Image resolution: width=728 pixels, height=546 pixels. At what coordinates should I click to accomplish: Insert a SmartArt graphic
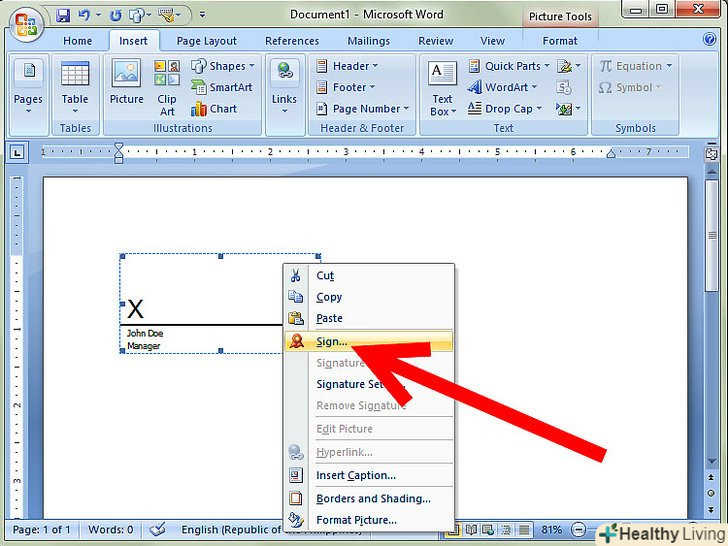tap(221, 87)
